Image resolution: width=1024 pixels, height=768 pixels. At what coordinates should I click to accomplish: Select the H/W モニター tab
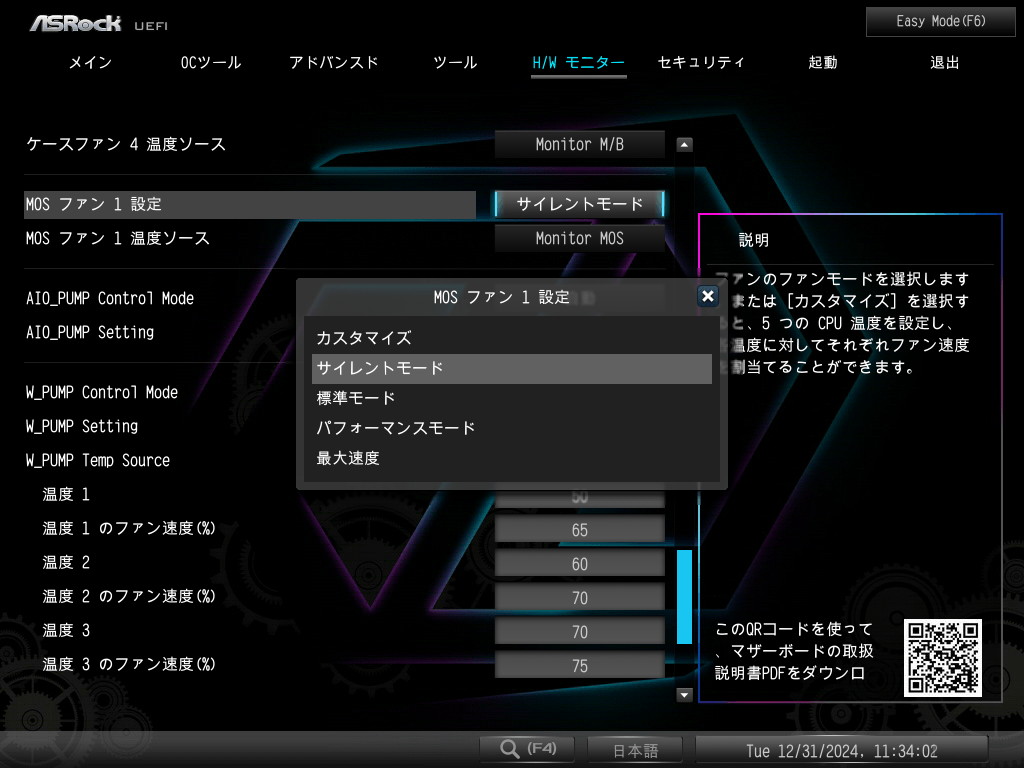(x=579, y=63)
